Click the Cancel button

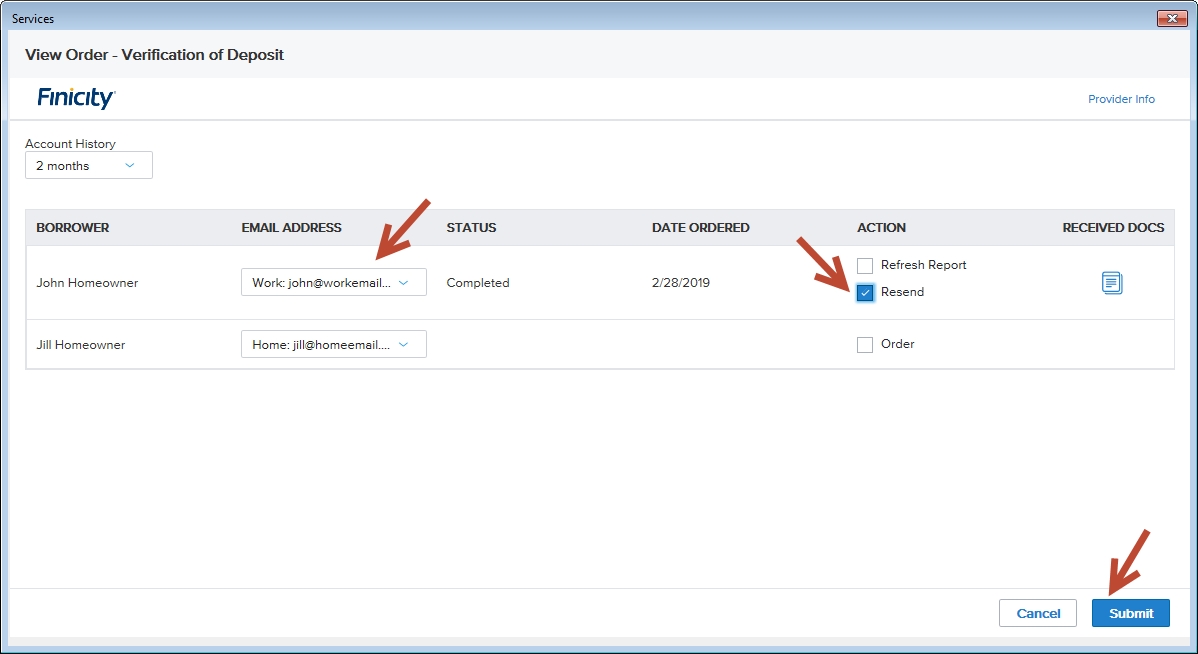1037,613
